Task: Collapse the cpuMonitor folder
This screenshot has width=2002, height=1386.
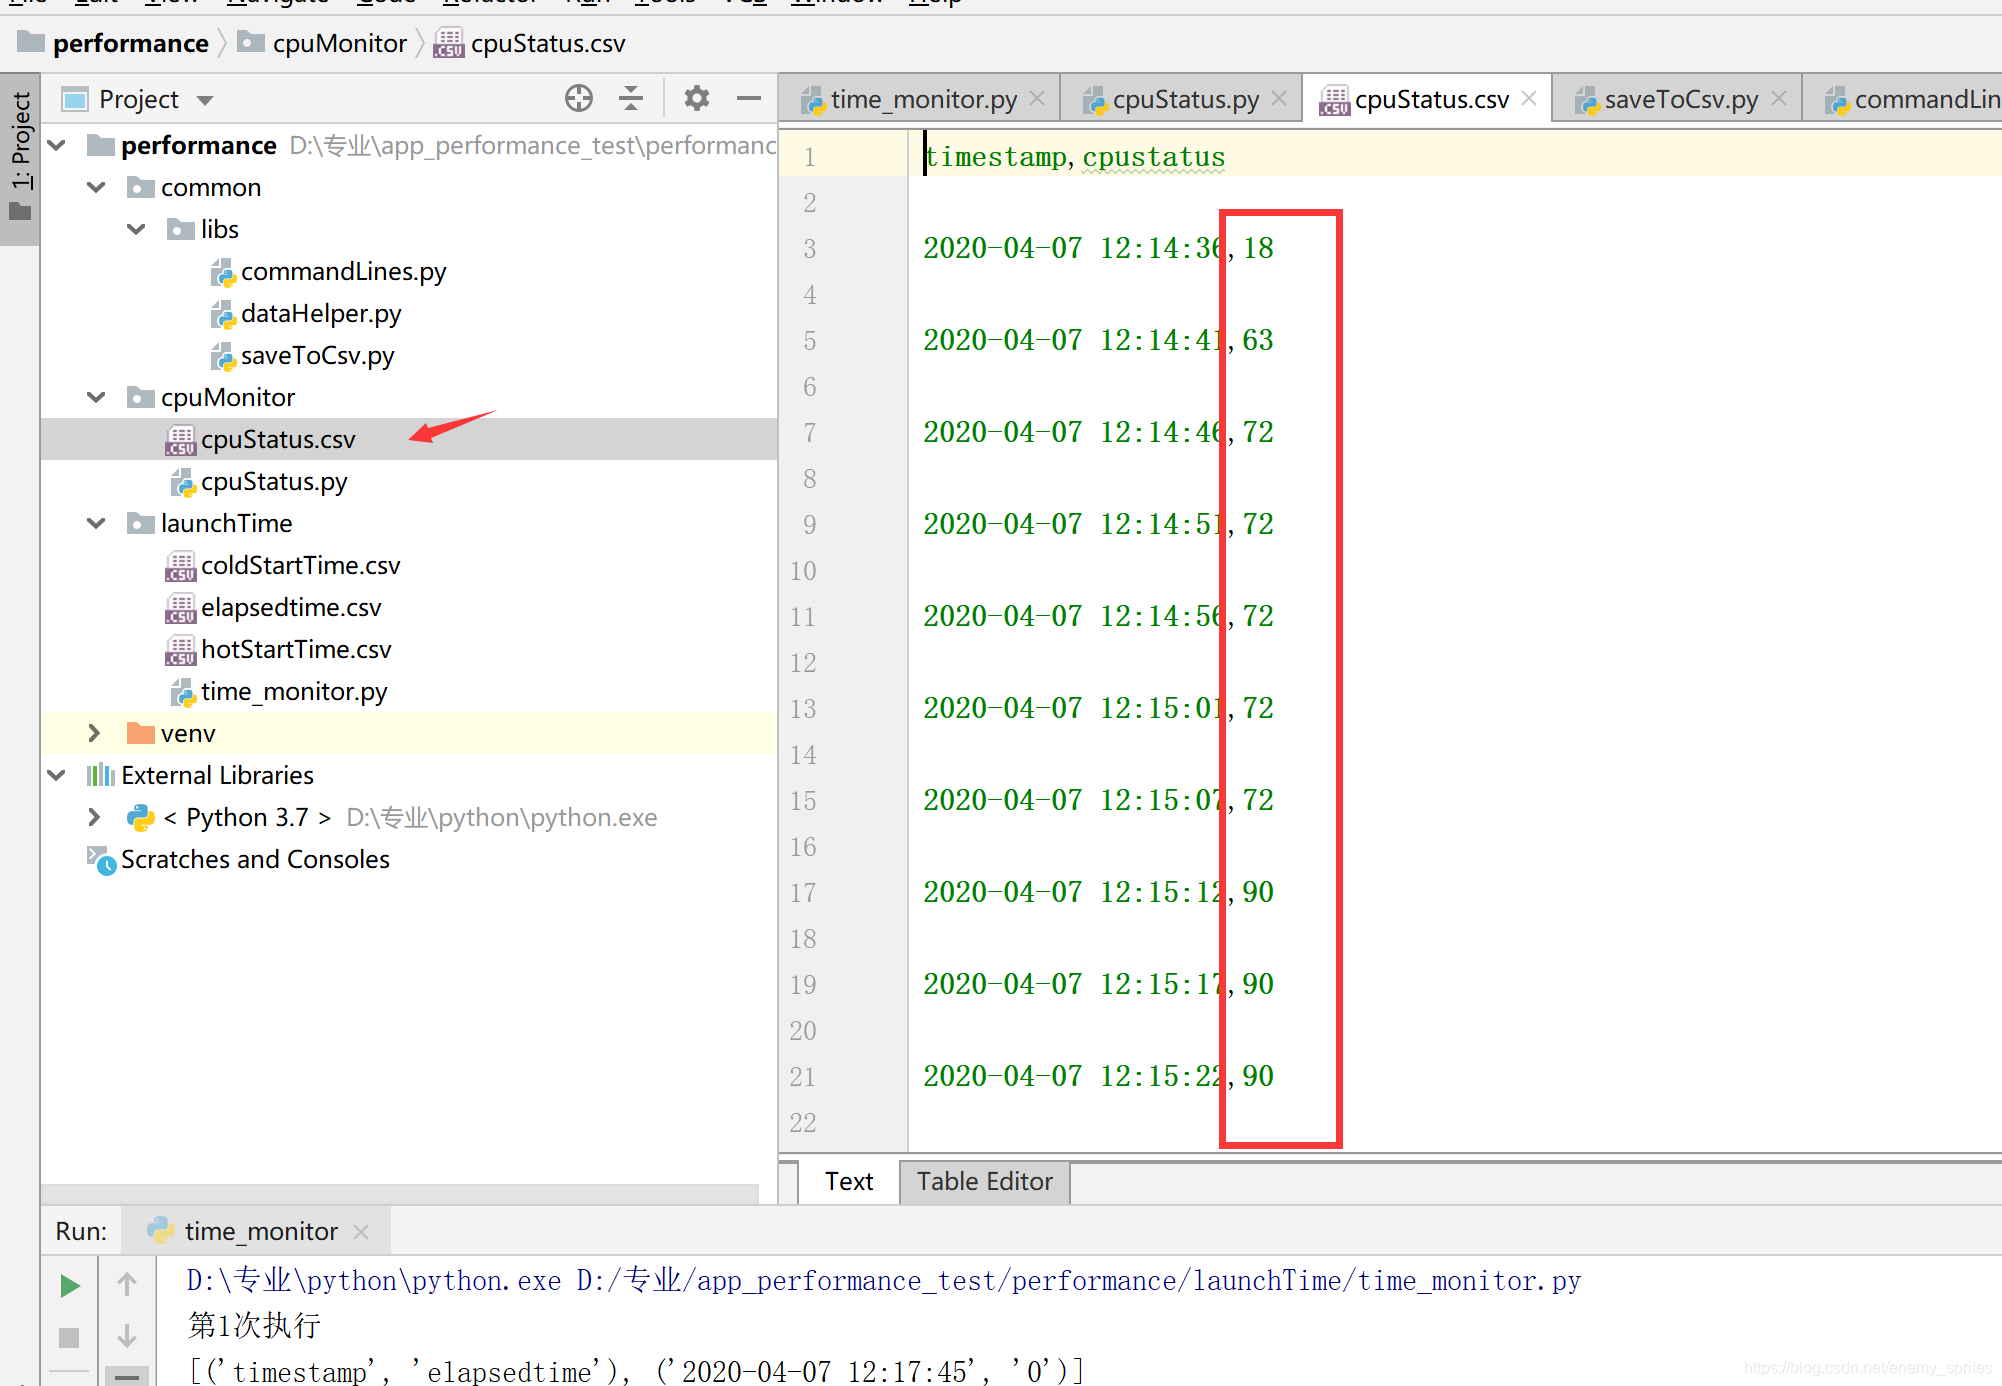Action: [96, 398]
